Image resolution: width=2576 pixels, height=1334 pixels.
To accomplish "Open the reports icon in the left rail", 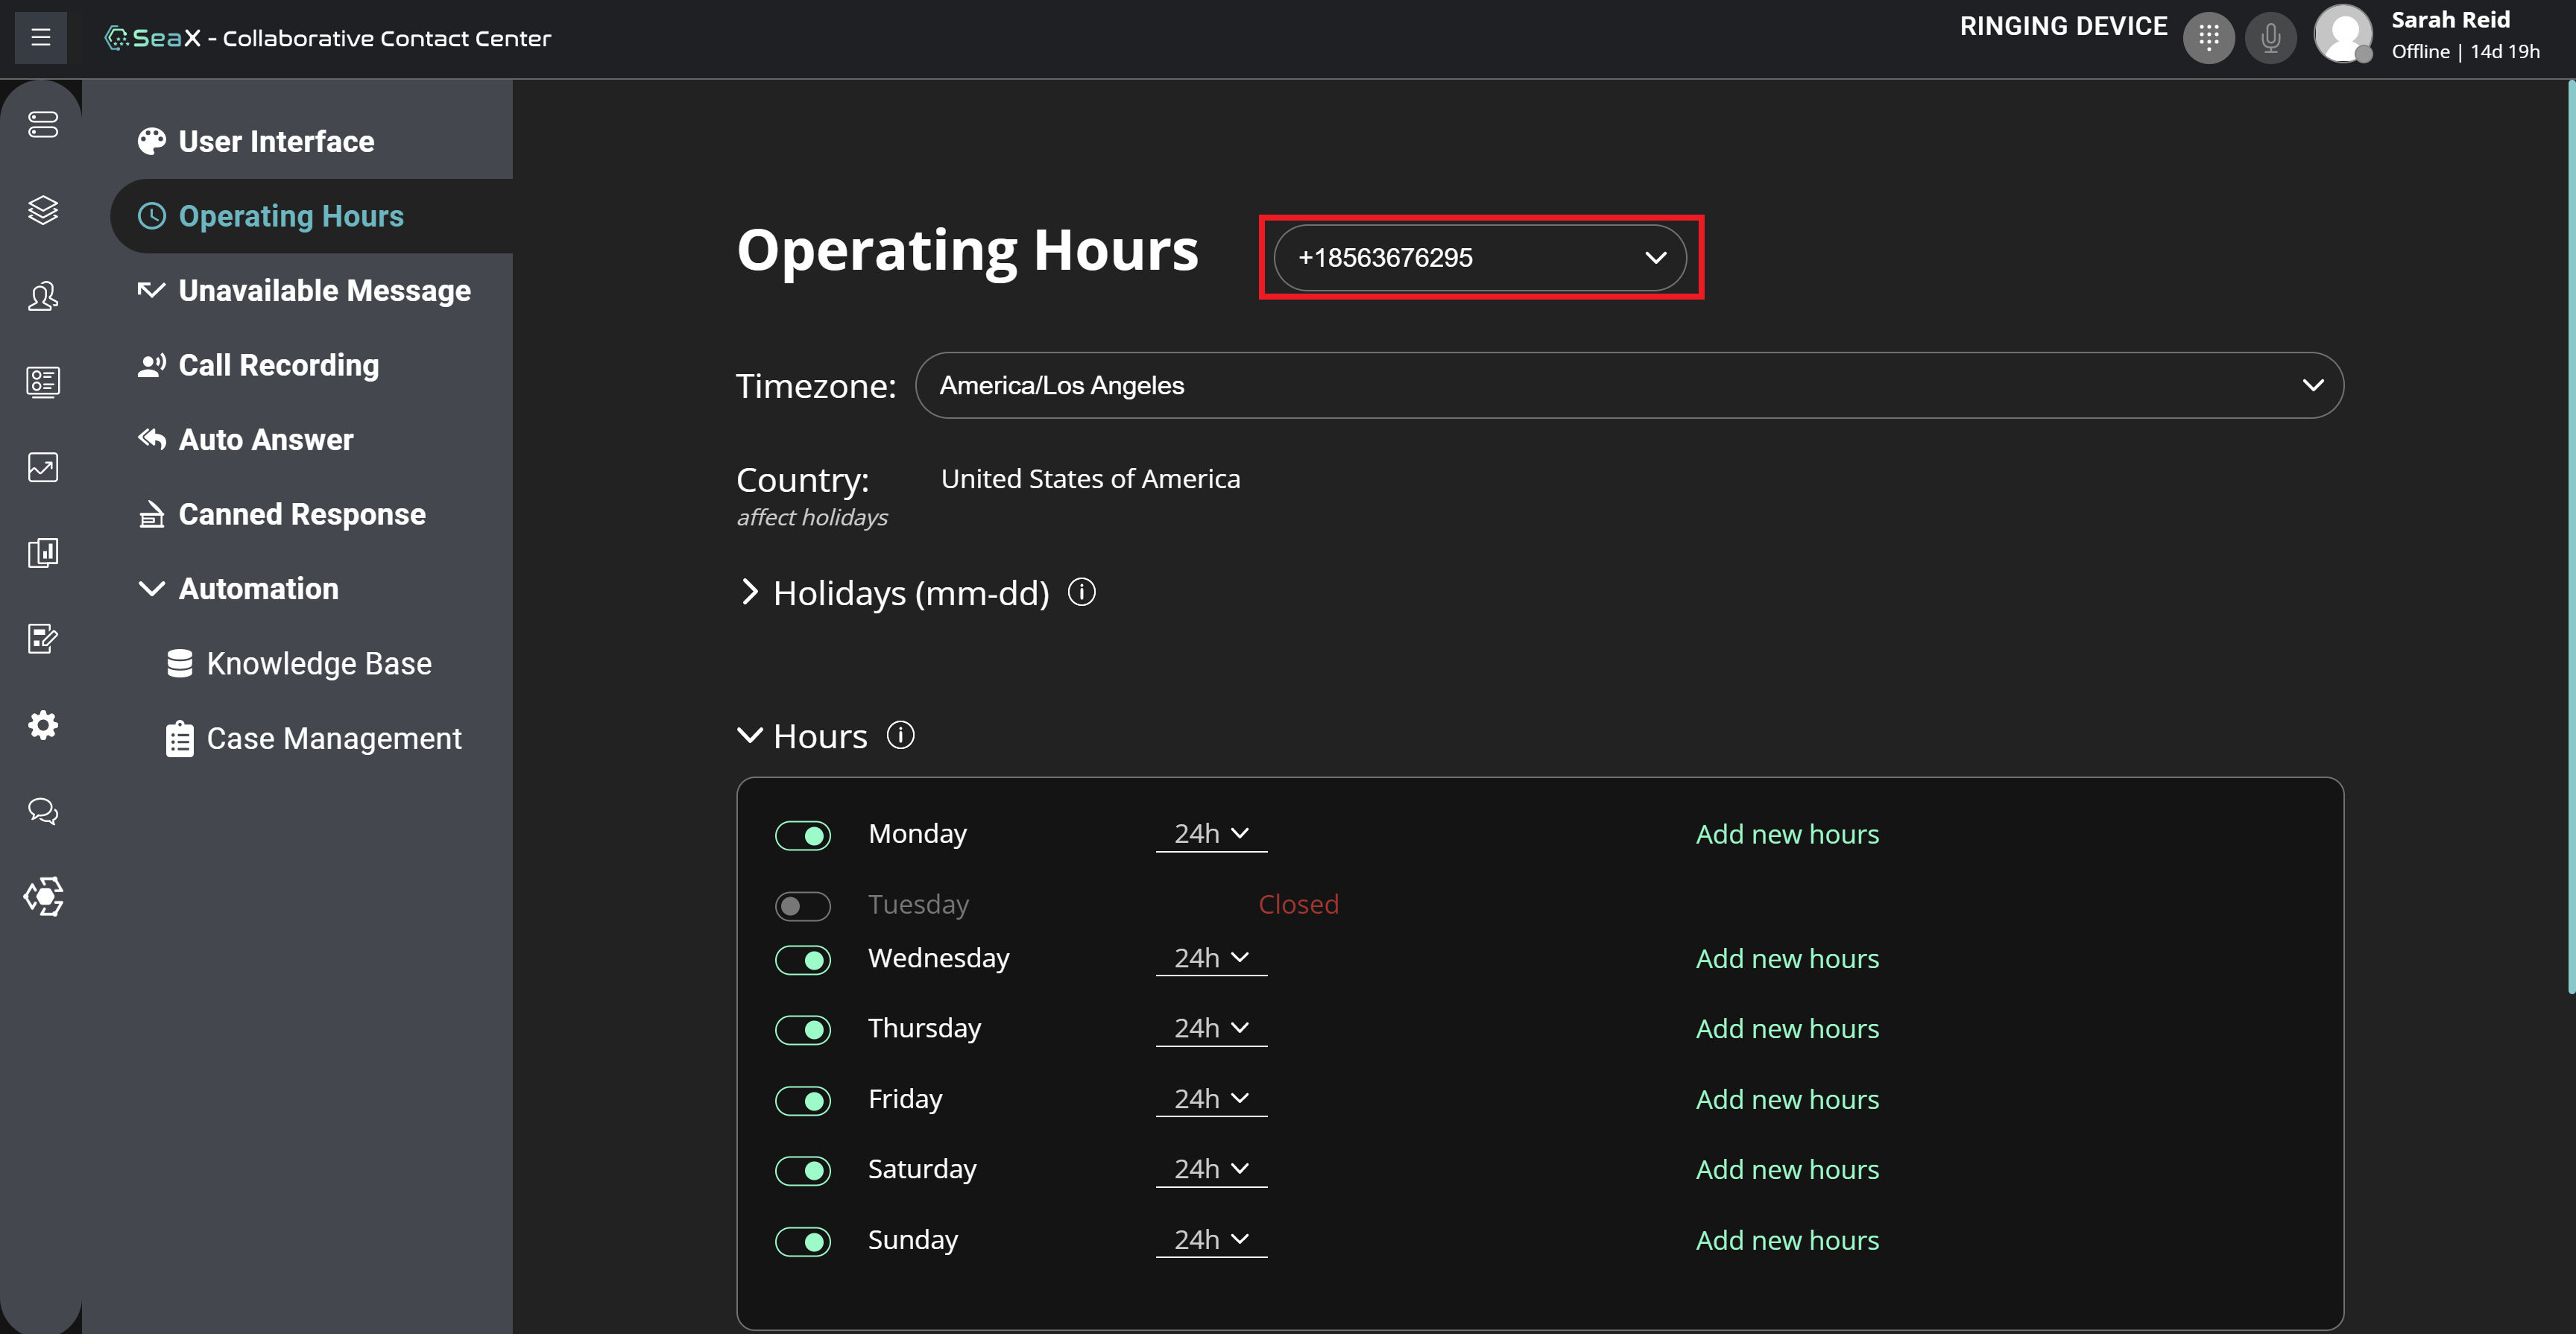I will pos(42,553).
